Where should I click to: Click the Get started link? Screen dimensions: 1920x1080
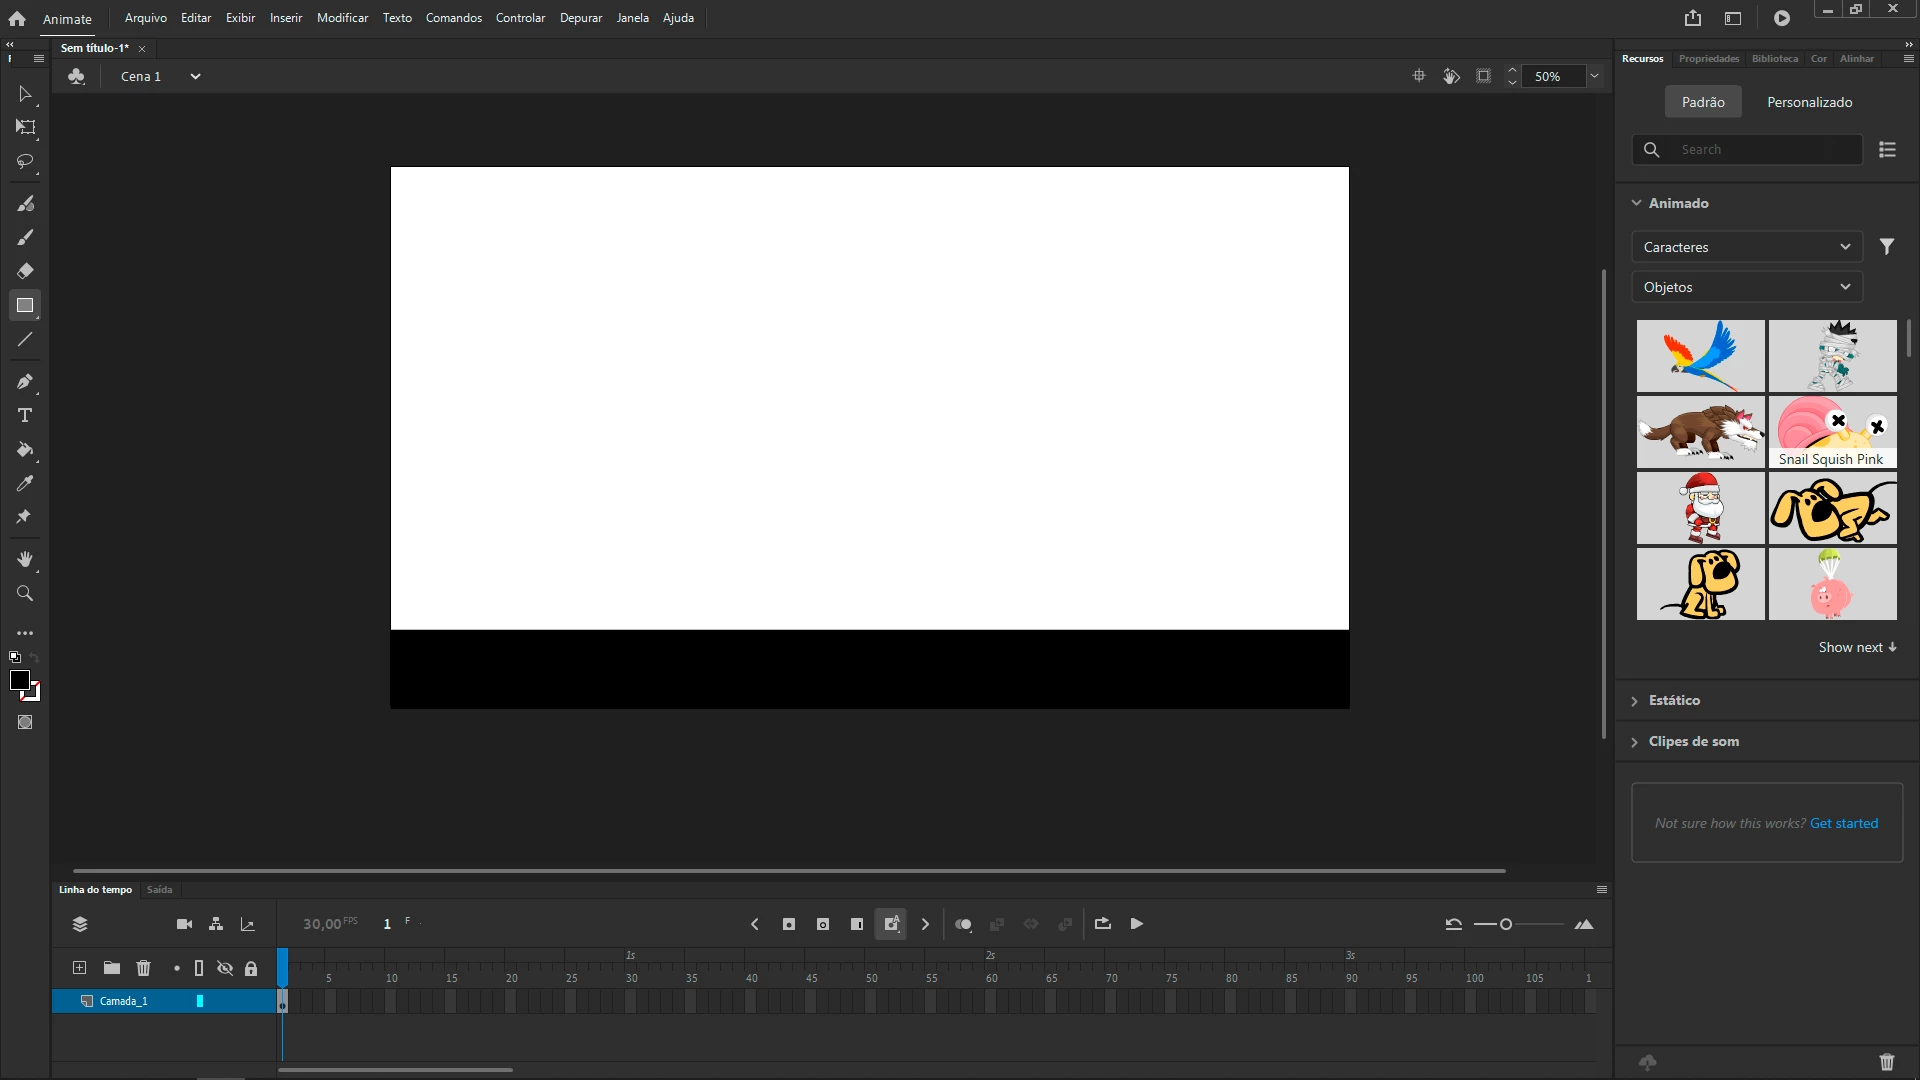[1843, 824]
